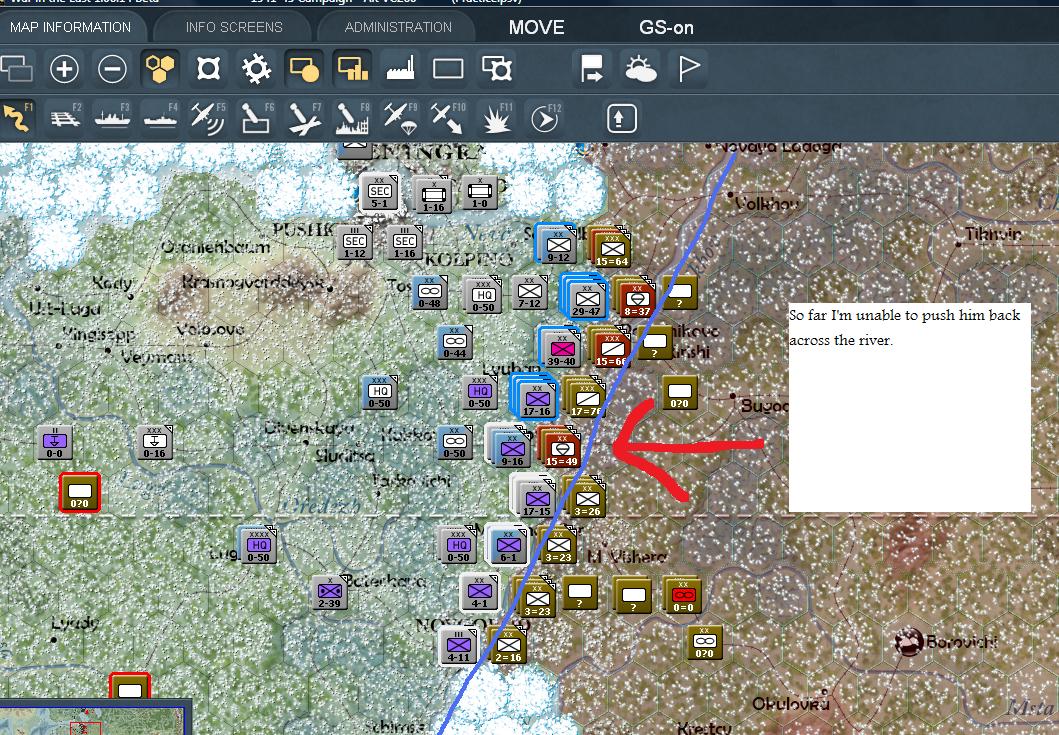Click the flag with arrow icon
Screen dimensions: 1059x735
point(592,68)
